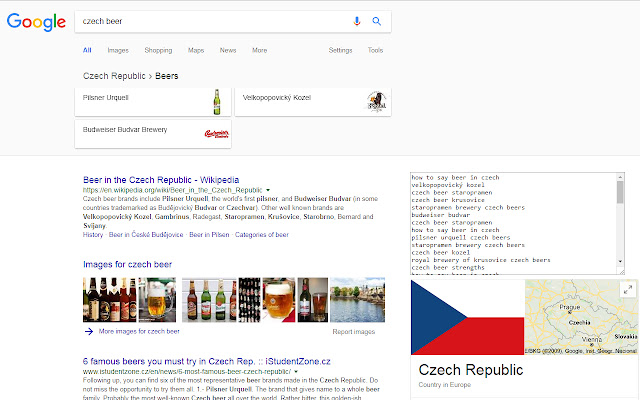
Task: Click the Budweiser Budvar red logo
Action: click(x=216, y=134)
